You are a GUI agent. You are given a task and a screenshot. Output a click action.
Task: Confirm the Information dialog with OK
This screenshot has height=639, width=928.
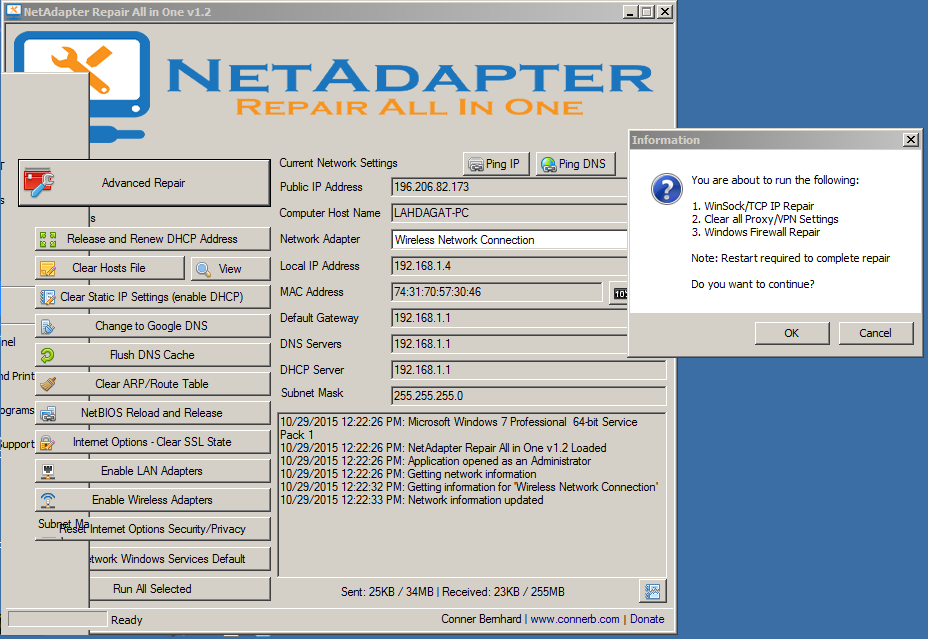point(792,333)
